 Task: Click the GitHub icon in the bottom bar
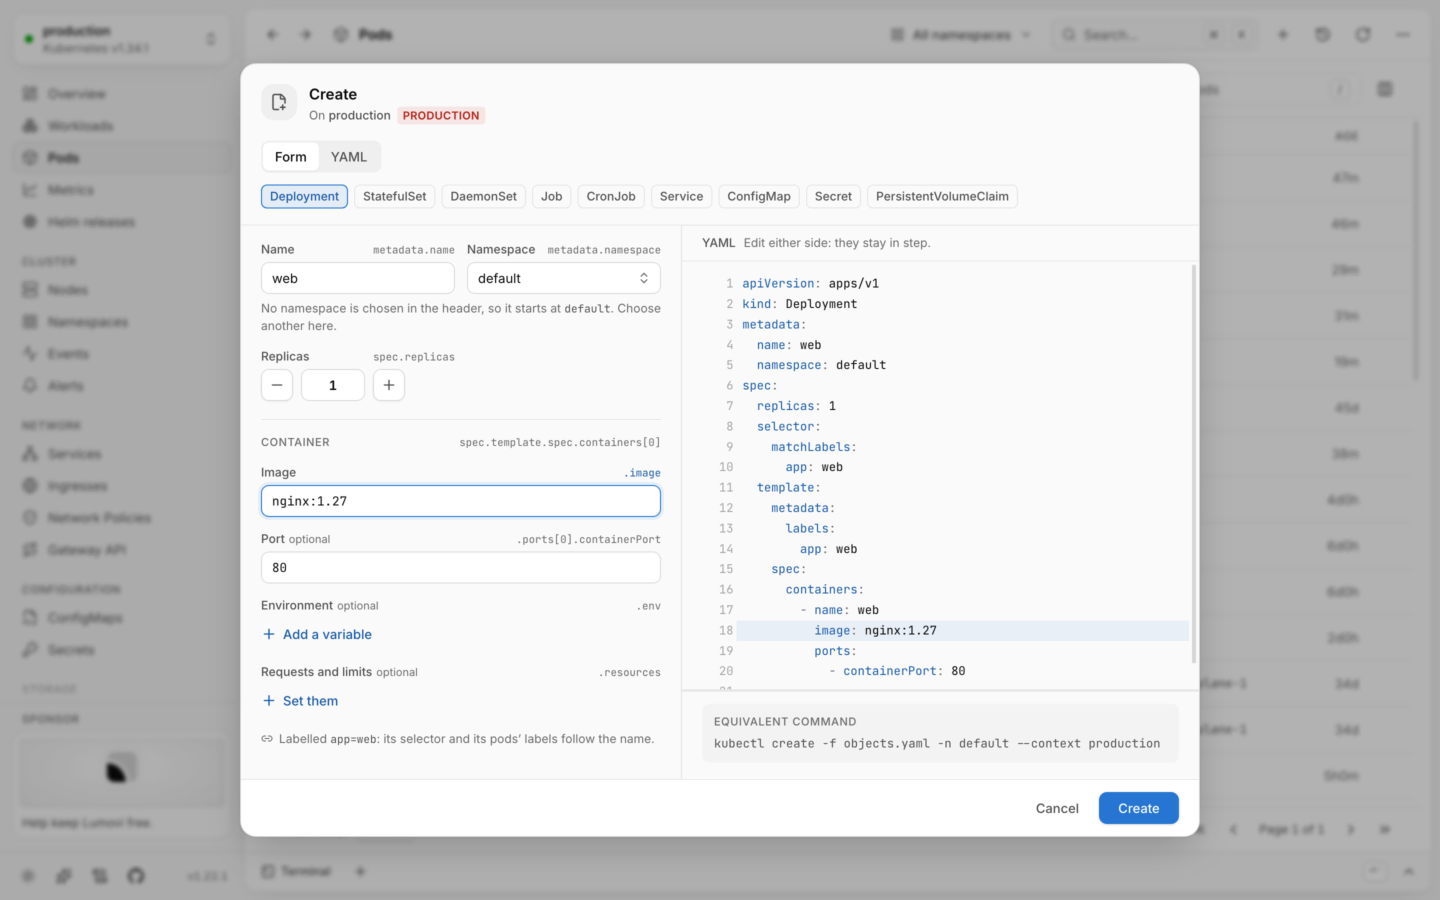(x=136, y=876)
